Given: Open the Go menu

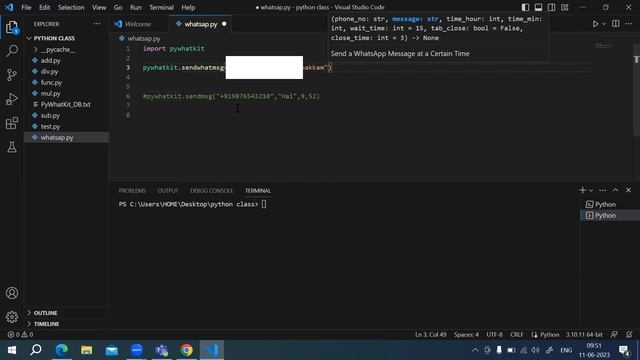Looking at the screenshot, I should [x=118, y=7].
